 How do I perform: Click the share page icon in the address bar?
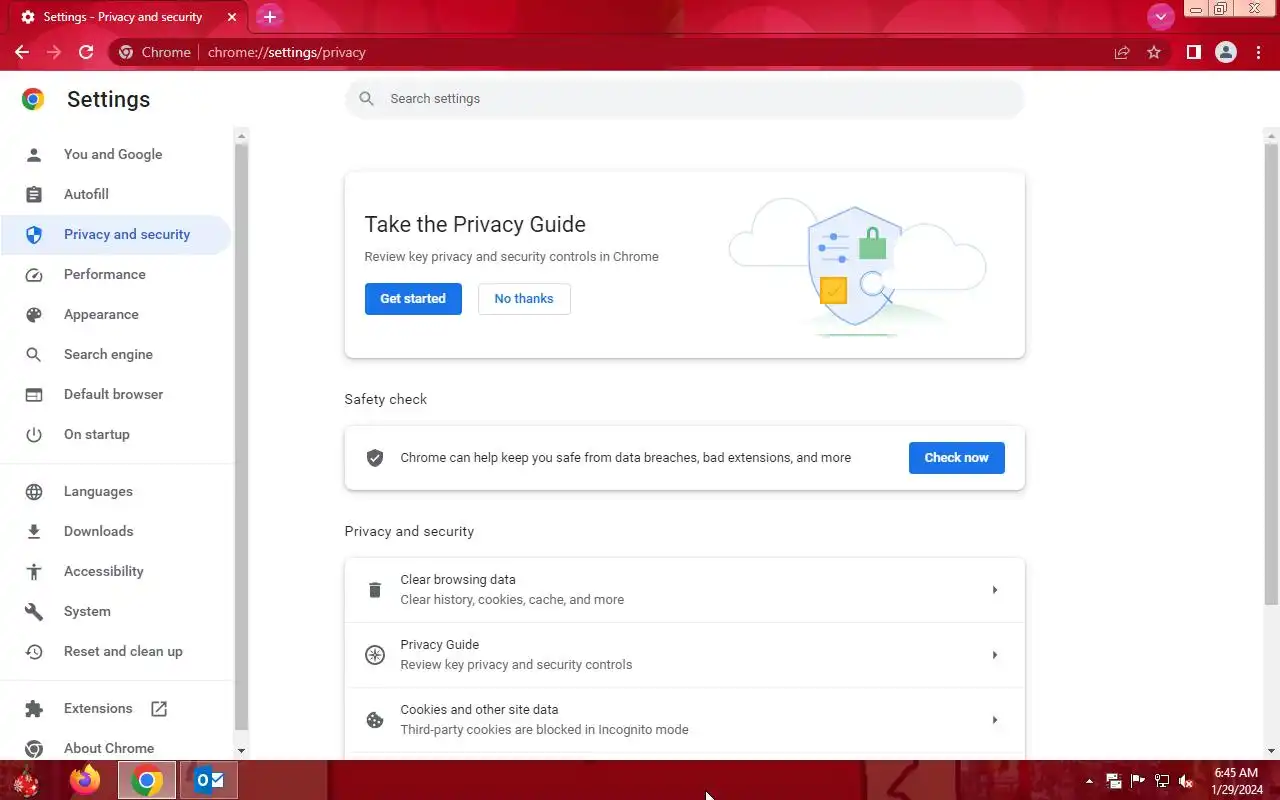click(1122, 52)
